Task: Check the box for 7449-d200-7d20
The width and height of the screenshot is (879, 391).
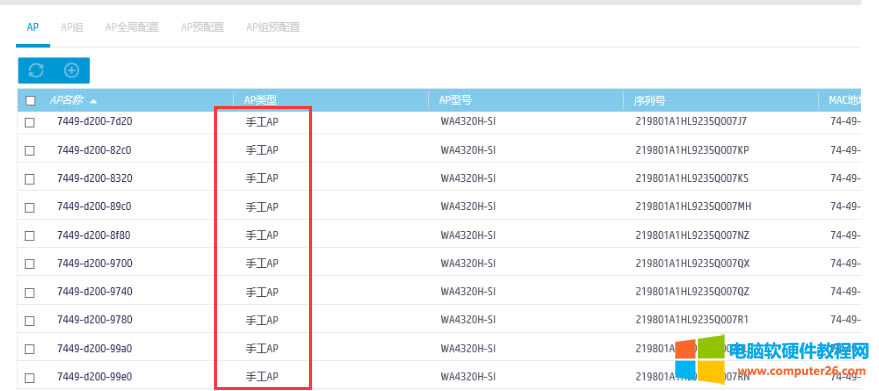Action: pyautogui.click(x=30, y=122)
